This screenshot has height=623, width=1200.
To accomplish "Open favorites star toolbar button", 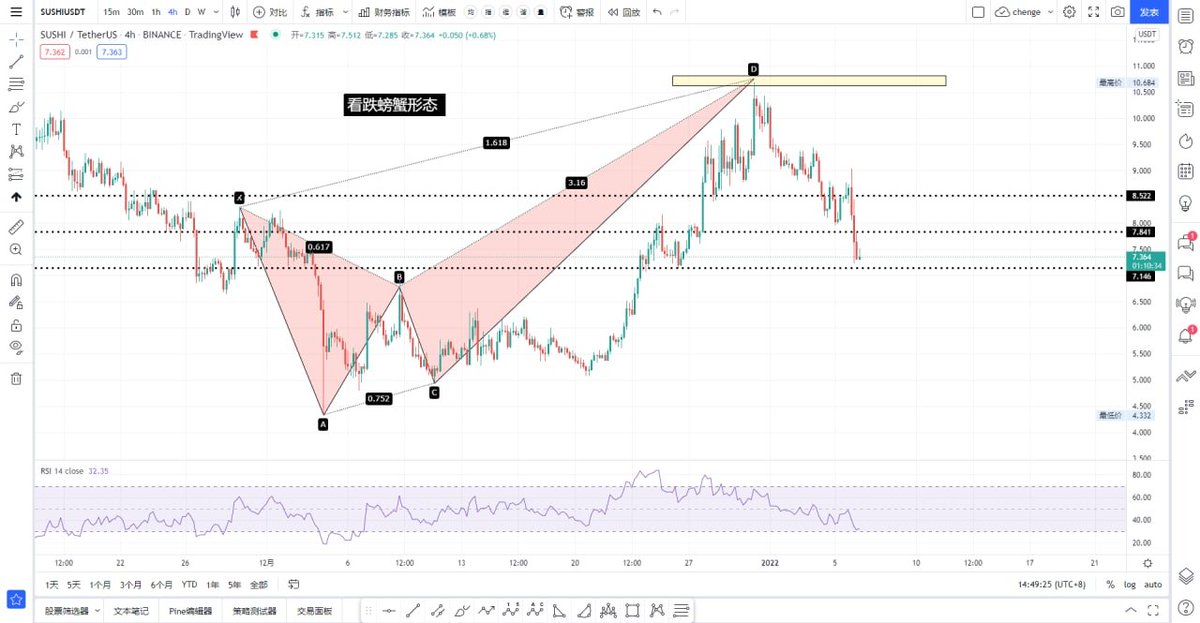I will click(16, 598).
